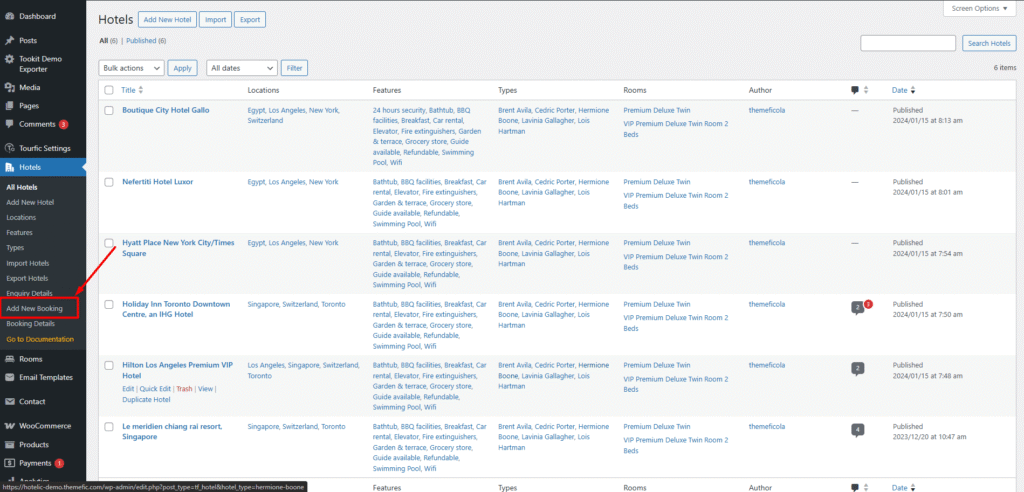This screenshot has width=1024, height=492.
Task: Tick the checkbox for Boutique City Hotel Gallo
Action: point(109,110)
